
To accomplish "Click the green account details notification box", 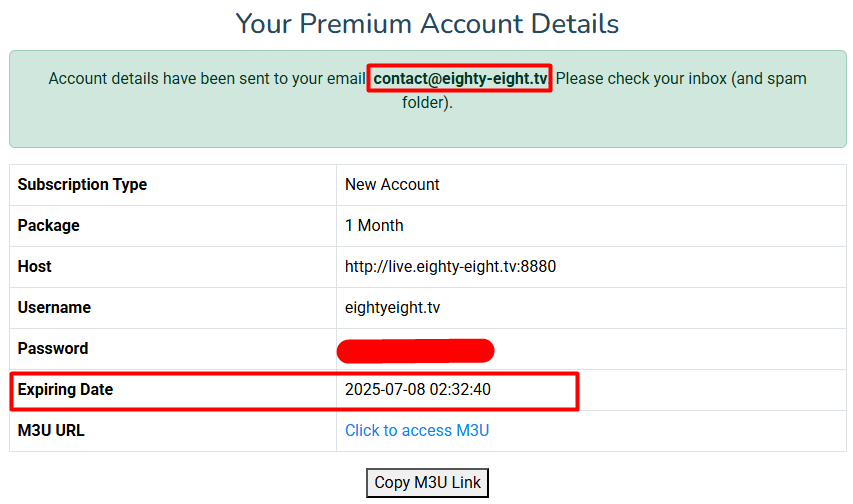I will [428, 99].
